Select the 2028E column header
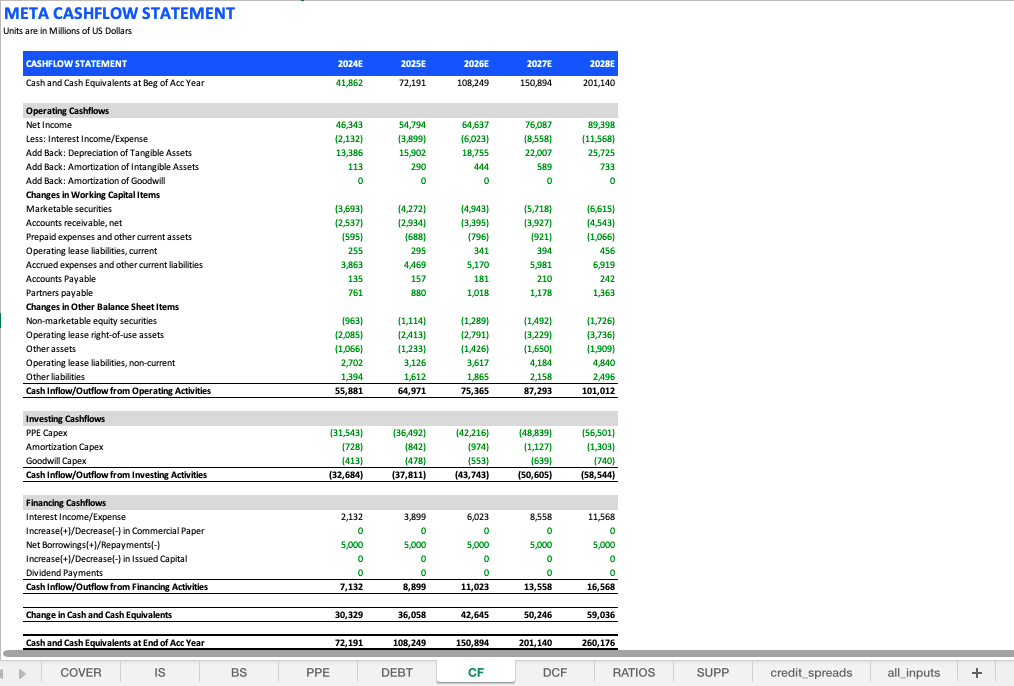Viewport: 1014px width, 686px height. pyautogui.click(x=602, y=63)
